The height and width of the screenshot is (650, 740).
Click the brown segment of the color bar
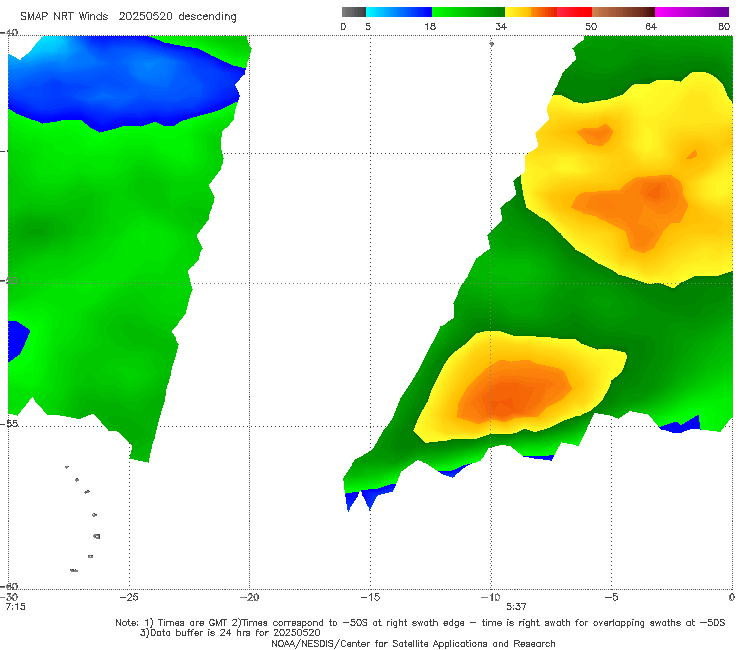tap(623, 12)
